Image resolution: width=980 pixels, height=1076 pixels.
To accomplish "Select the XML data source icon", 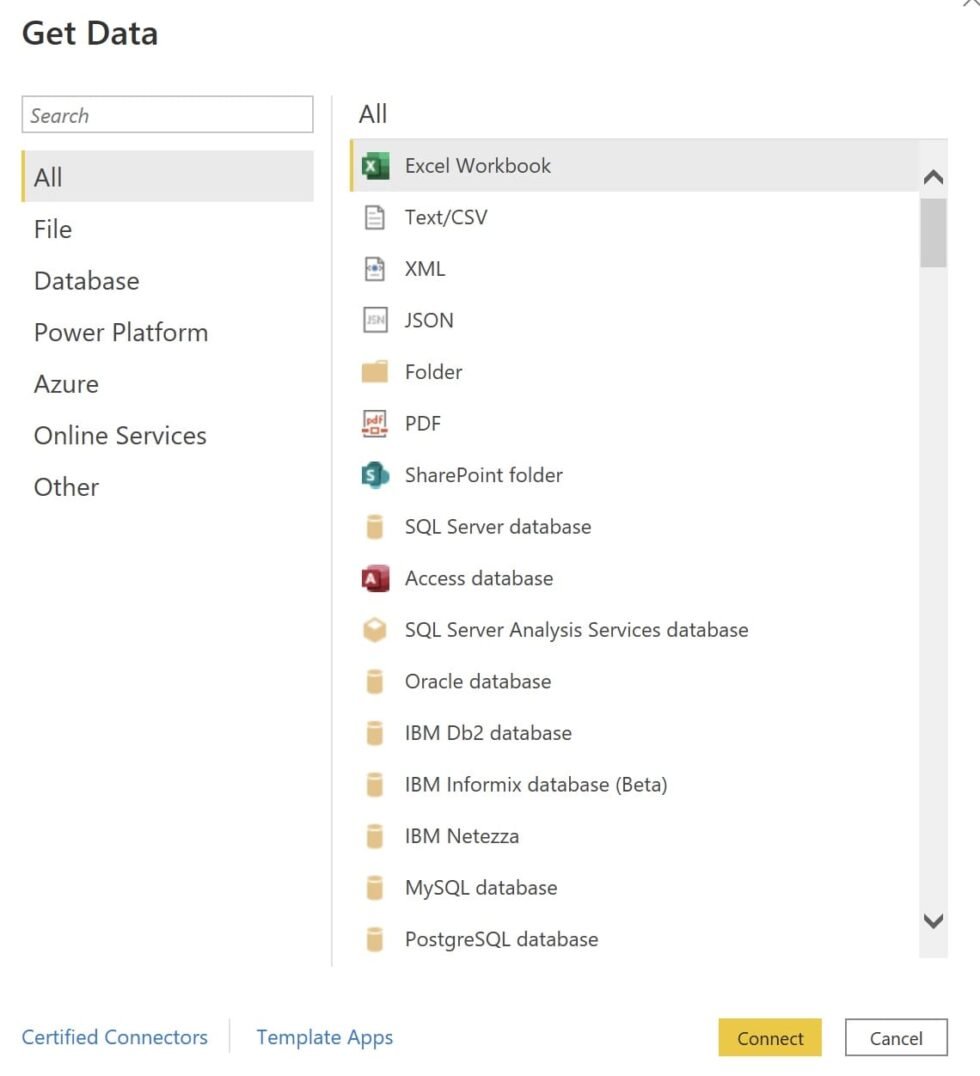I will click(374, 268).
